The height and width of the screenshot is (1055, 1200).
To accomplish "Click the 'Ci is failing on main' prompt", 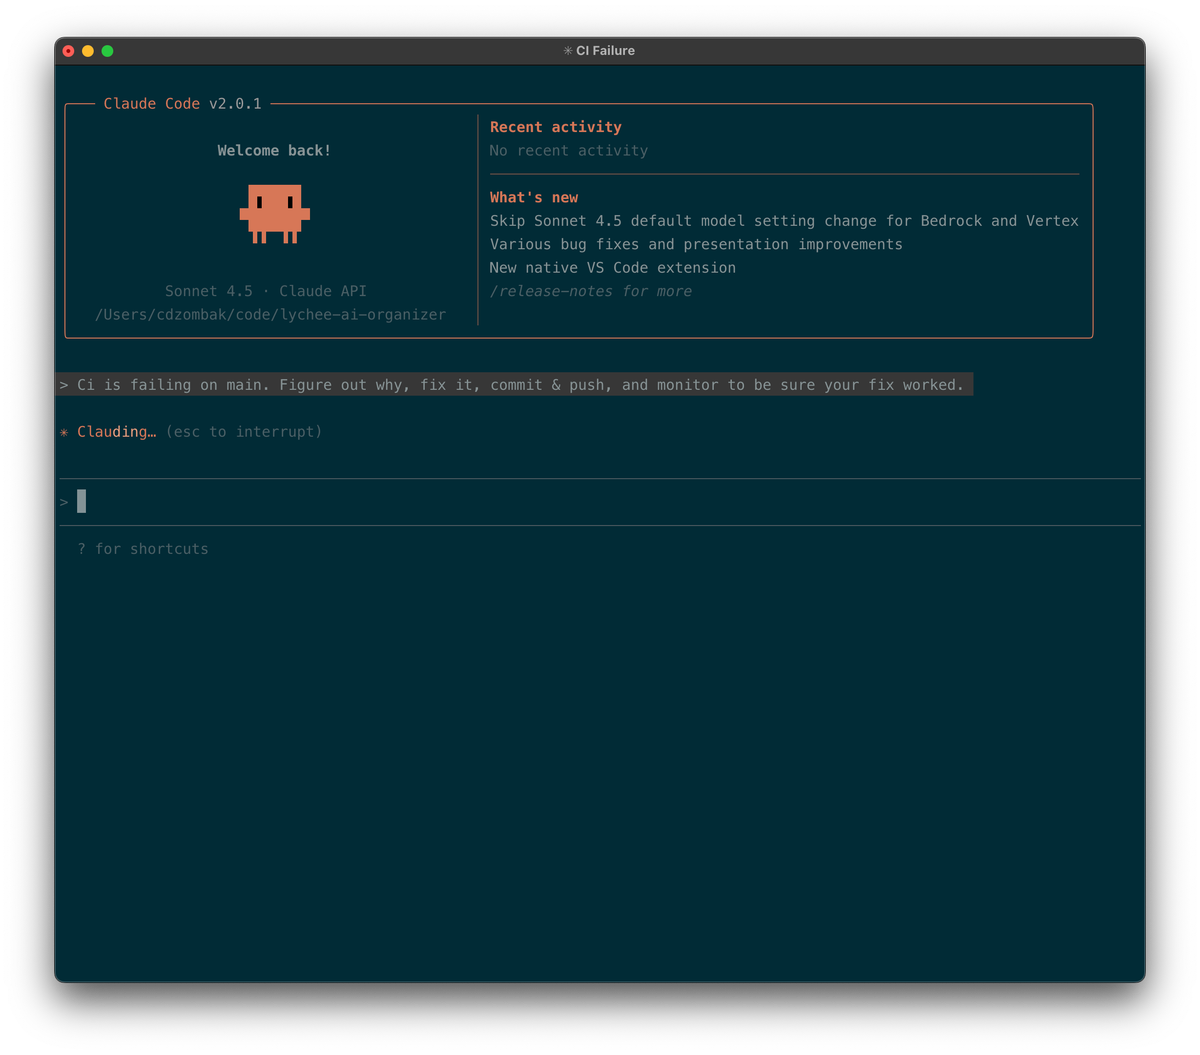I will pos(520,385).
